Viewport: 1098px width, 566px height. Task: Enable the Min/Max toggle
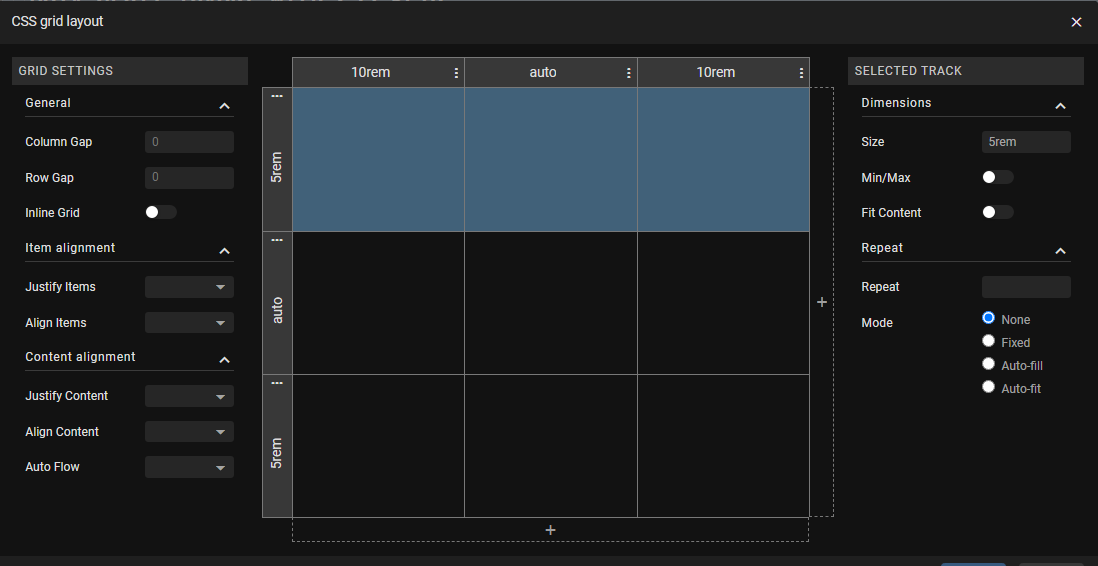(997, 177)
